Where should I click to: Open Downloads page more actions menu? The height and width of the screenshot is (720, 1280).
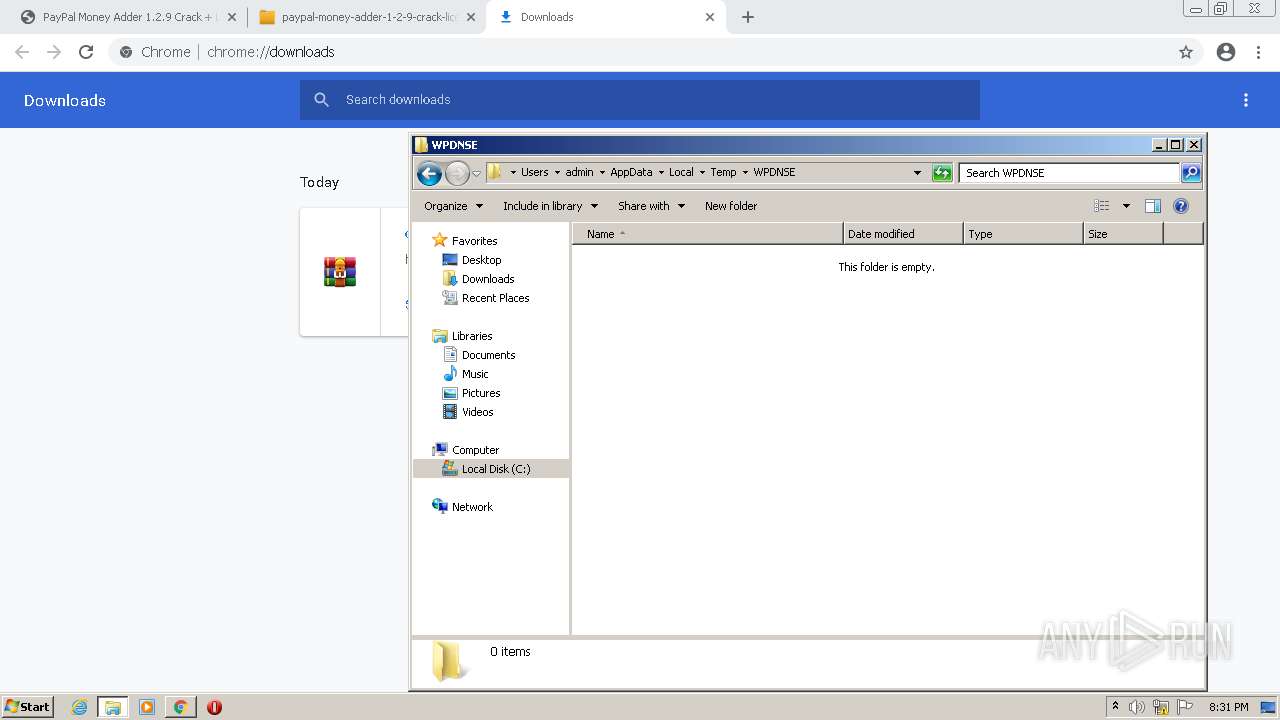[x=1246, y=100]
